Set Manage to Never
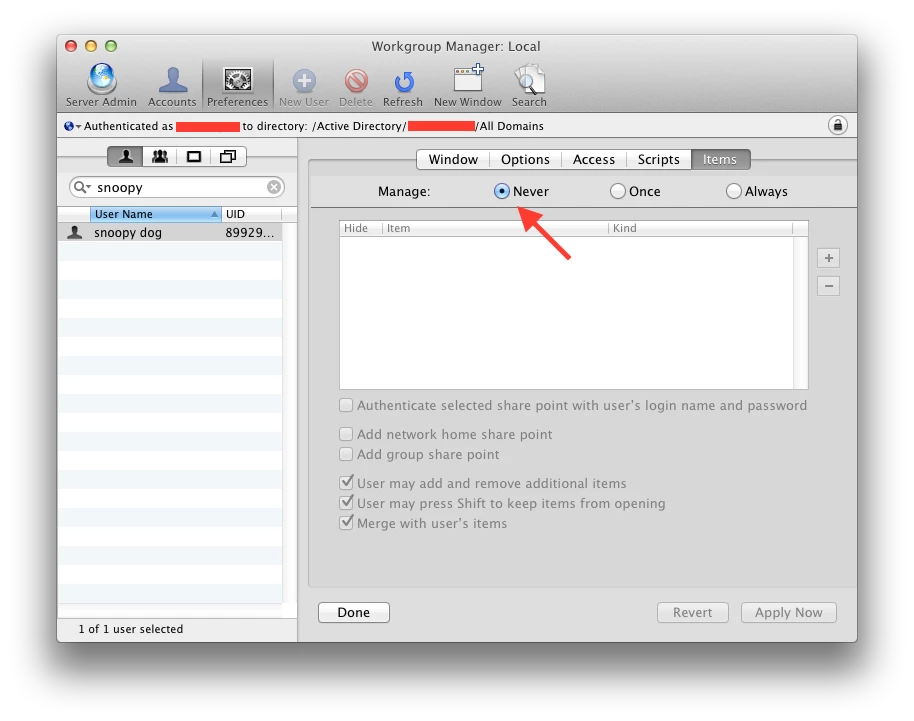914x721 pixels. (x=501, y=191)
